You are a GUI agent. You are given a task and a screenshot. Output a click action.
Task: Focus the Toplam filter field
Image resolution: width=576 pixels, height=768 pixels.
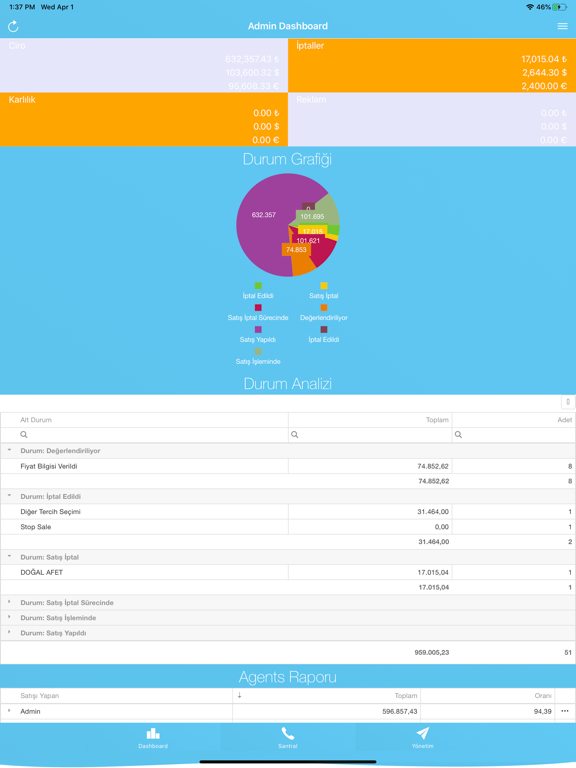click(370, 435)
